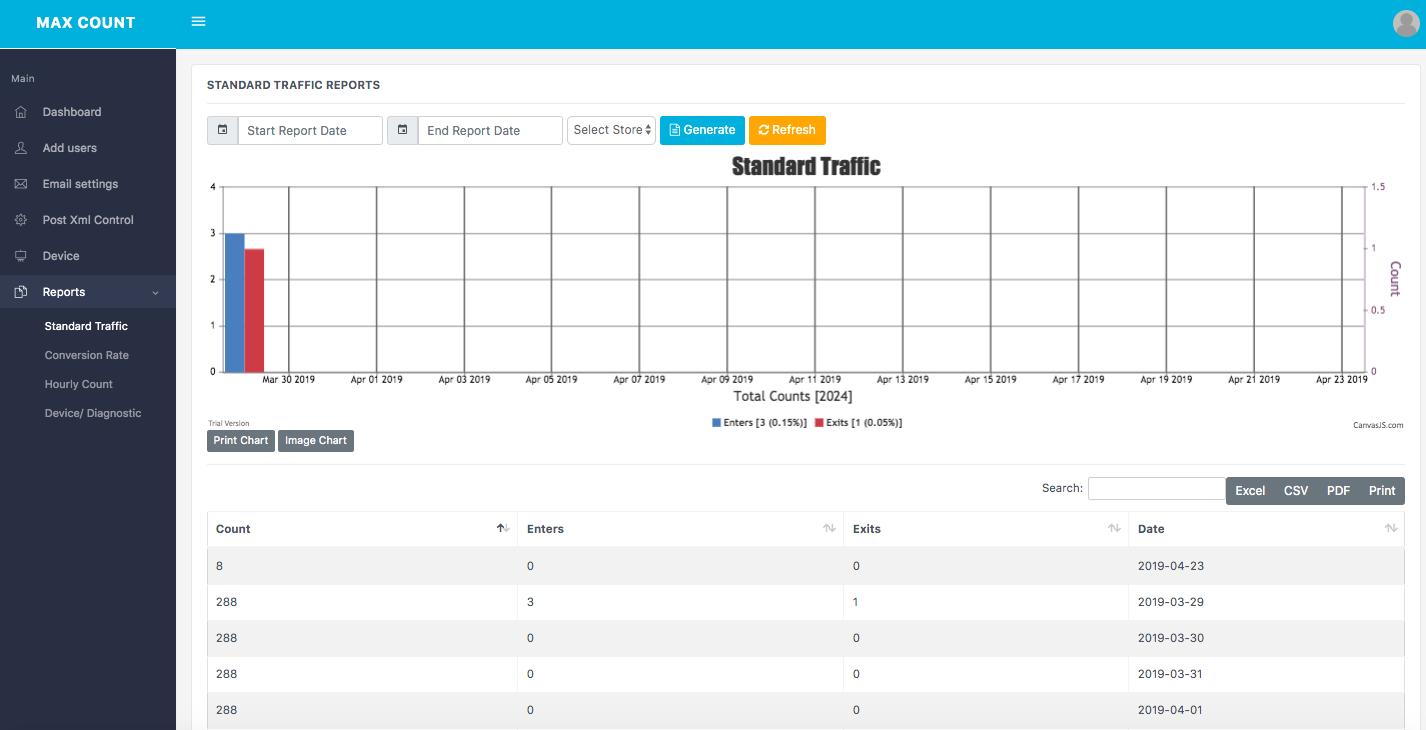Click calendar icon beside Start Report Date
Image resolution: width=1426 pixels, height=730 pixels.
[222, 130]
